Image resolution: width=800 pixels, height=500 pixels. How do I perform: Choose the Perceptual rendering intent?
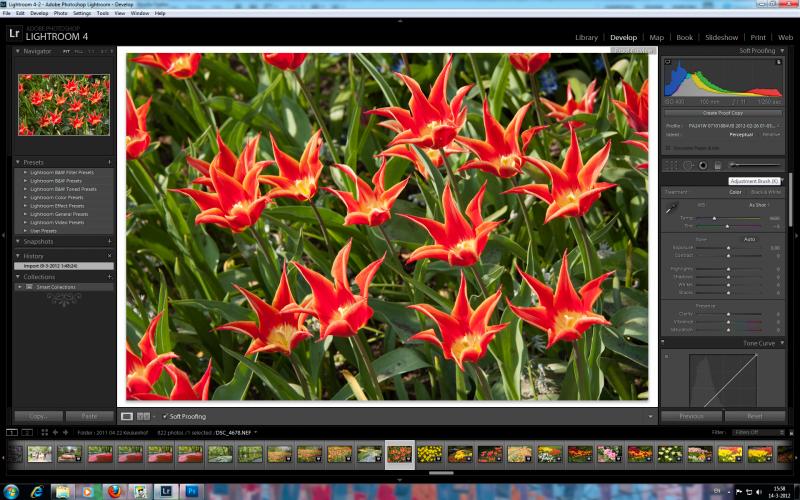coord(741,135)
